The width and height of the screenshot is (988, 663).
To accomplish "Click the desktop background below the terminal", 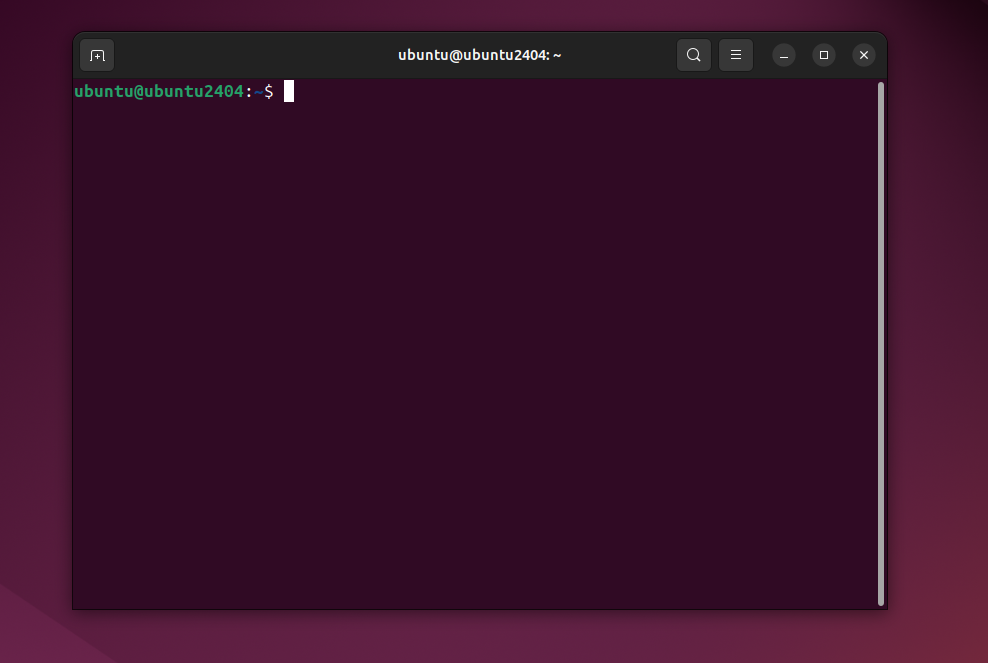I will [480, 637].
